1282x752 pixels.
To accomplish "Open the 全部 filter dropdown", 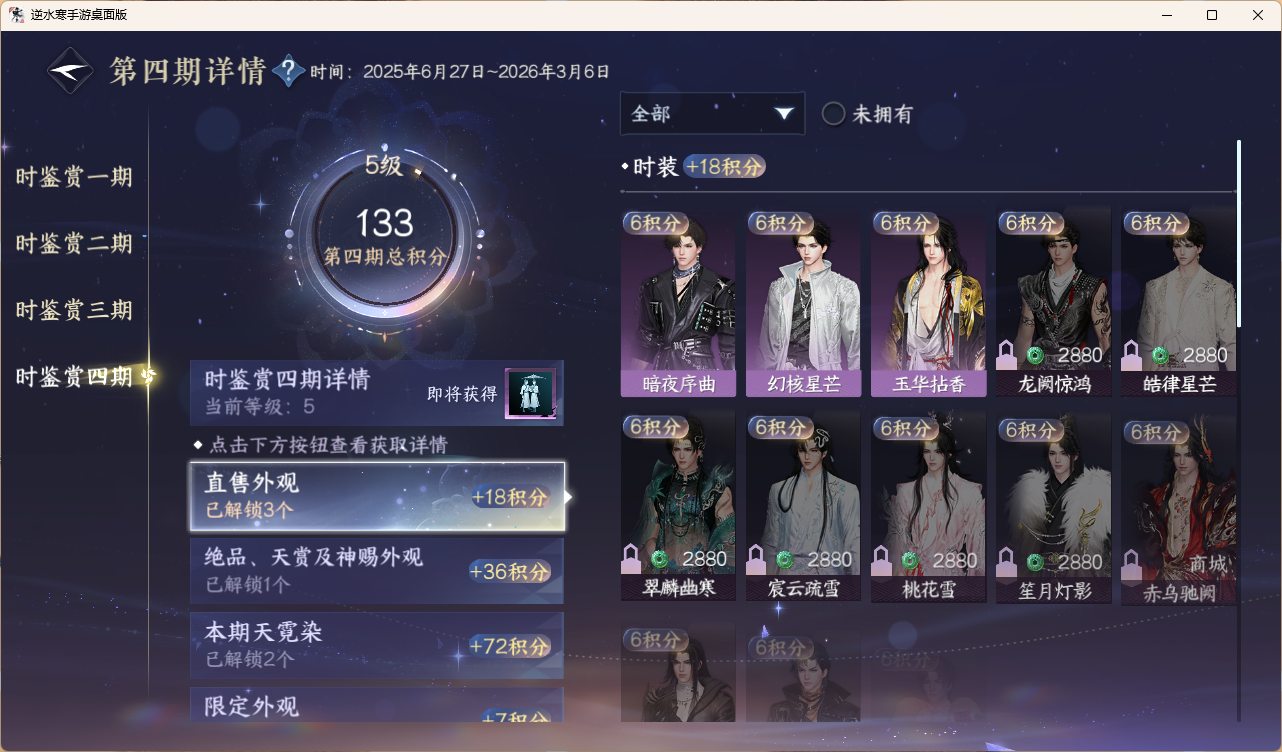I will (x=712, y=113).
